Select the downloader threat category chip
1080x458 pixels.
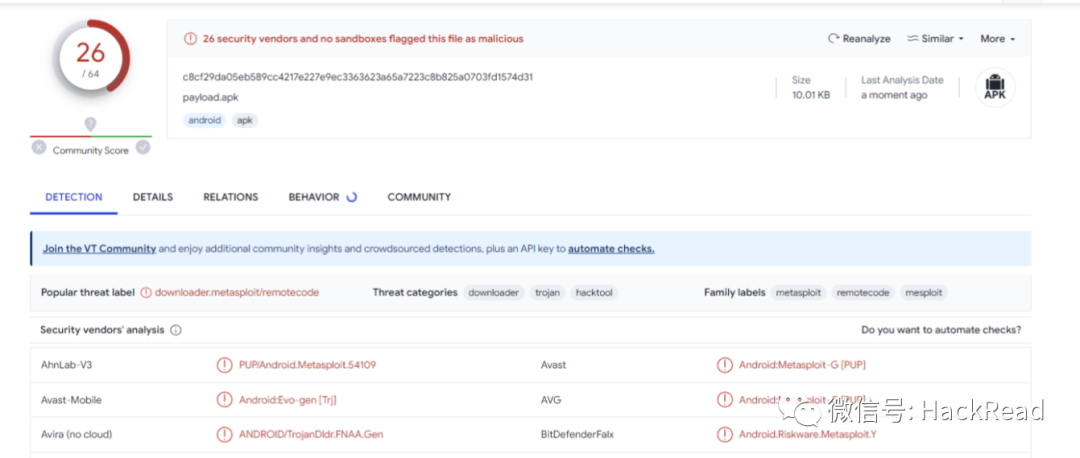[x=494, y=293]
